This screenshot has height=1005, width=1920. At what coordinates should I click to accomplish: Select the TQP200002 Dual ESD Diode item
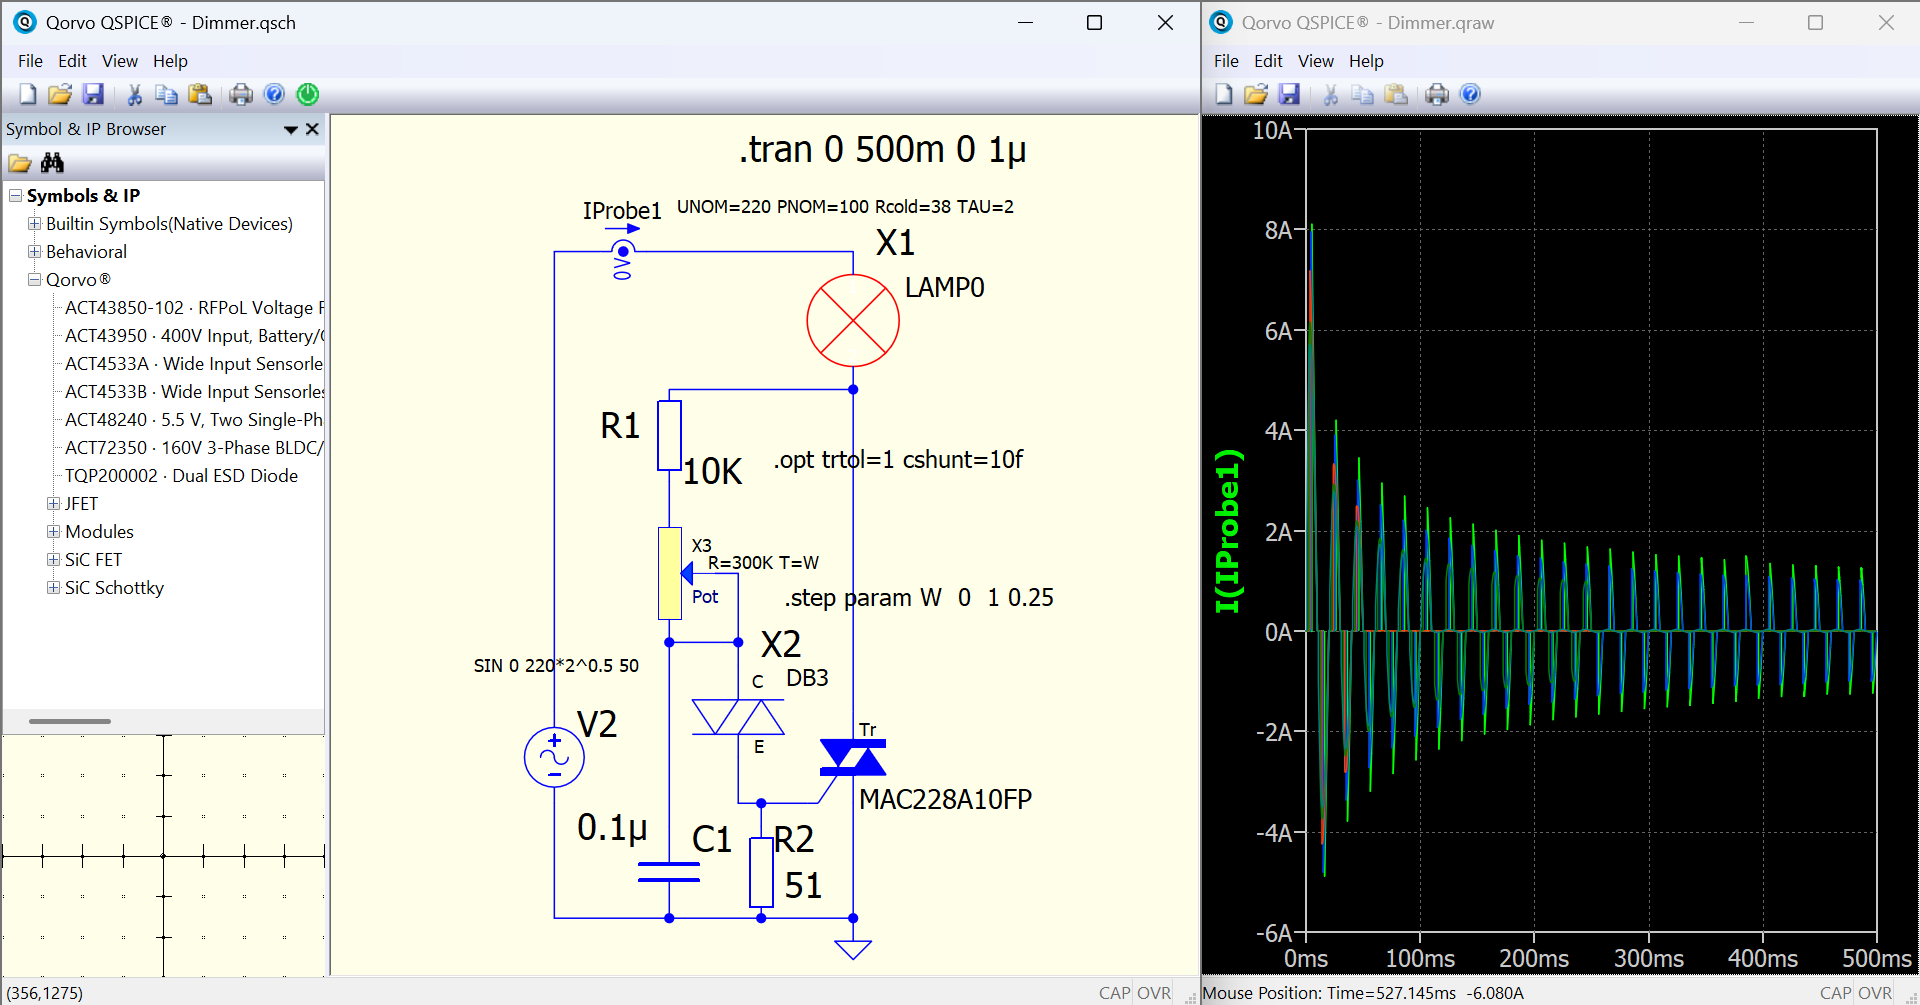coord(181,476)
